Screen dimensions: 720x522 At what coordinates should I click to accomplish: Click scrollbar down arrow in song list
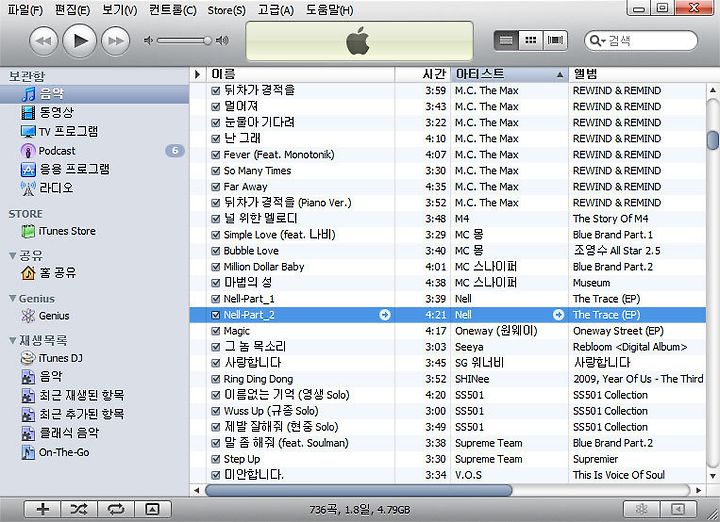click(x=713, y=476)
